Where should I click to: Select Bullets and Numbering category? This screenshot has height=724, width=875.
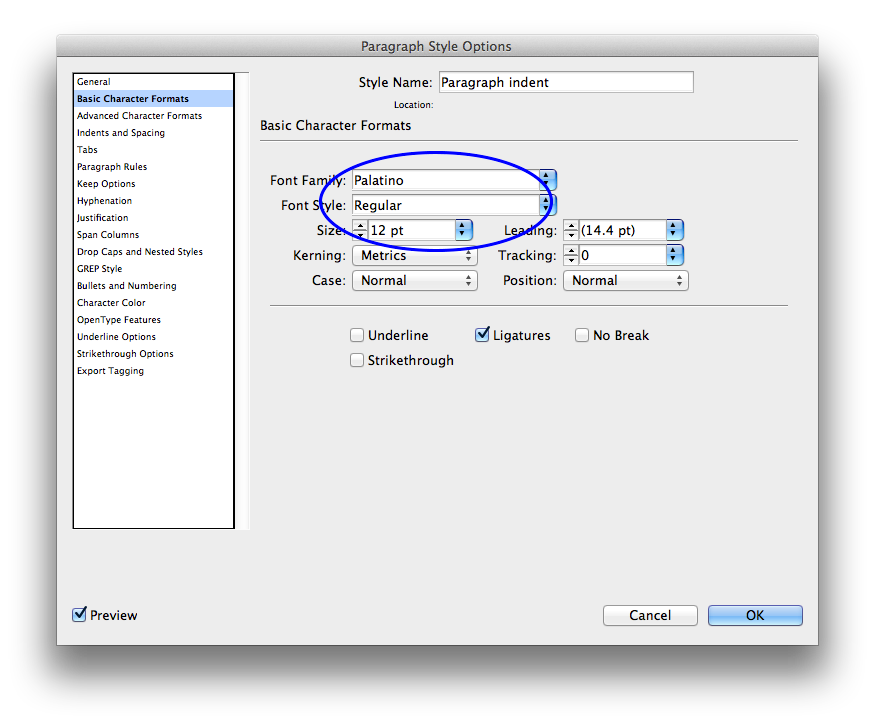[153, 286]
